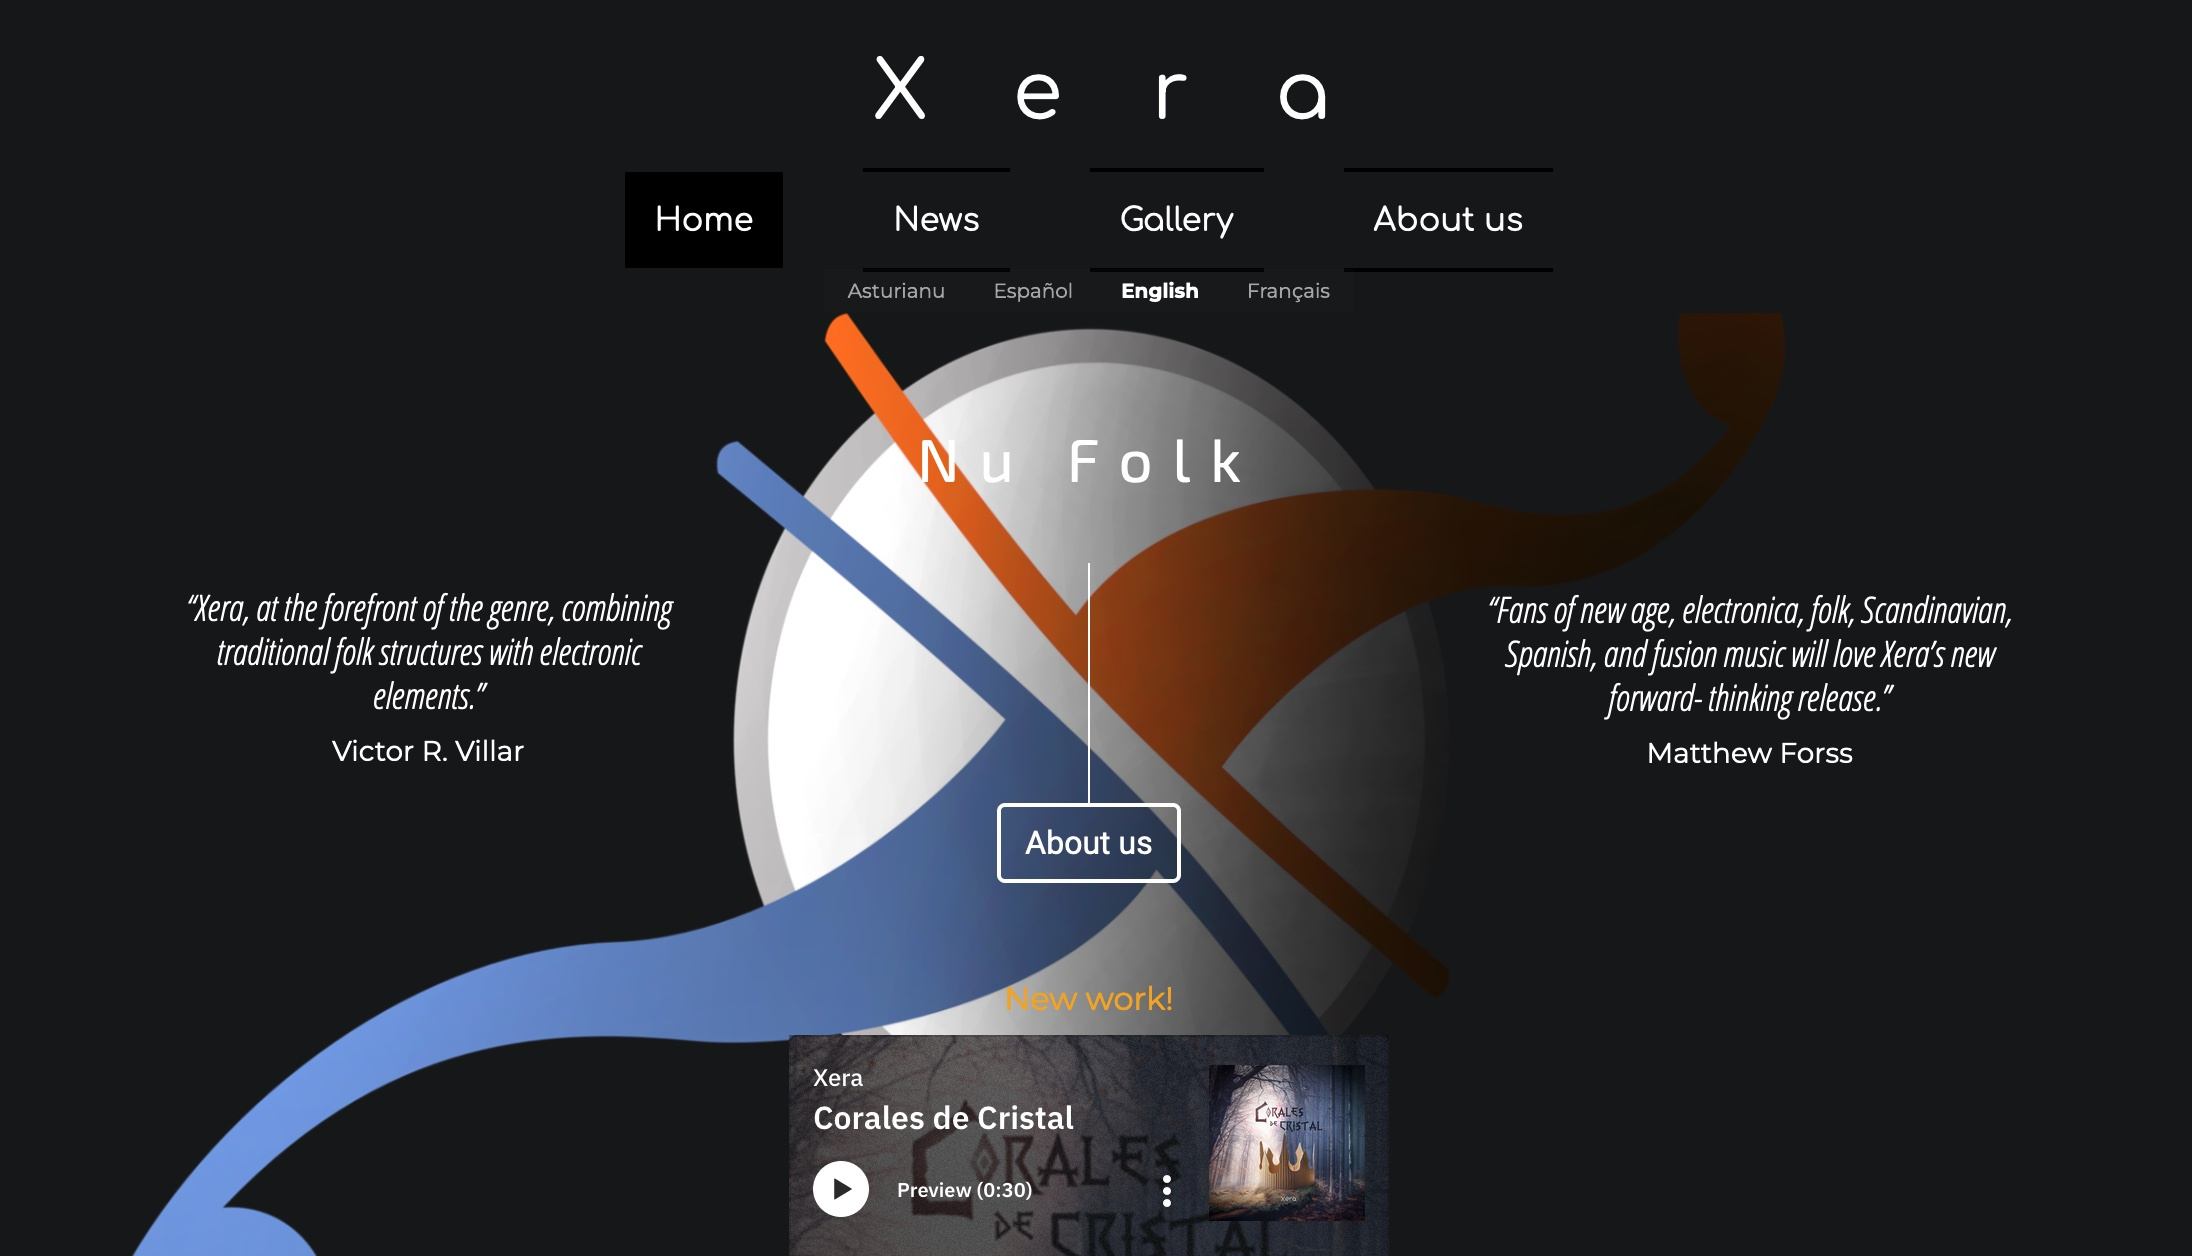Click the Xera site title logo
Image resolution: width=2192 pixels, height=1256 pixels.
tap(1101, 88)
